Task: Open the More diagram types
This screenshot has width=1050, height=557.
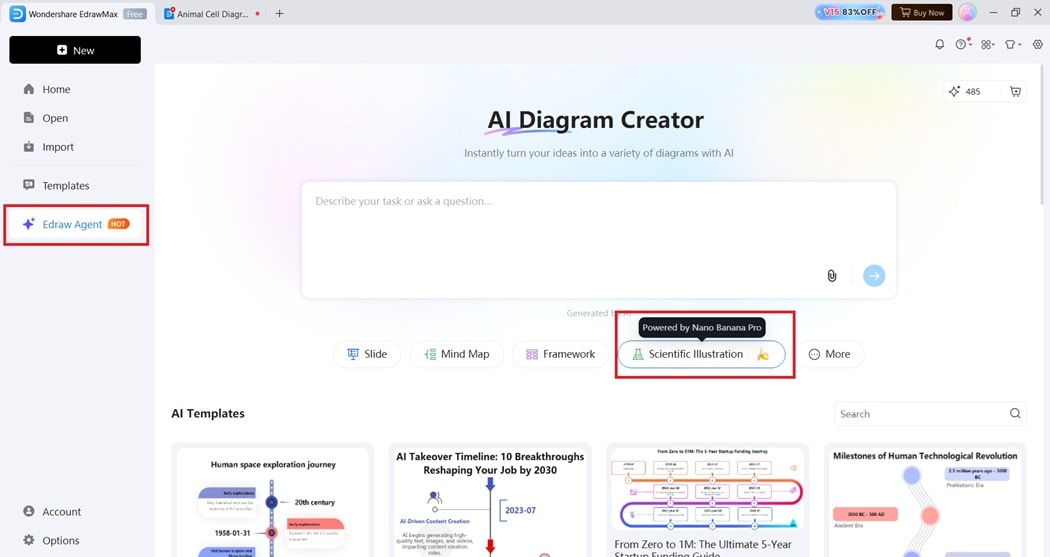Action: 830,354
